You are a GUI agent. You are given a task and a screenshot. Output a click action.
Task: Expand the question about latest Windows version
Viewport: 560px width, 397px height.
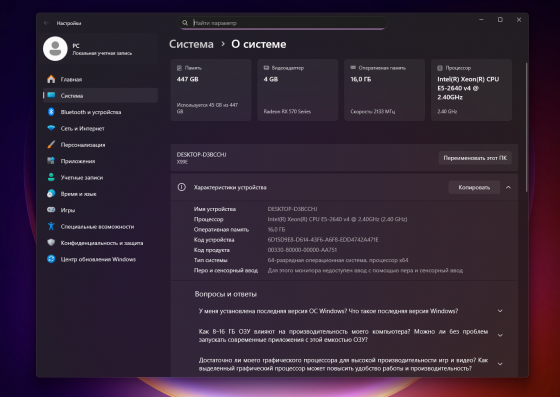(500, 311)
